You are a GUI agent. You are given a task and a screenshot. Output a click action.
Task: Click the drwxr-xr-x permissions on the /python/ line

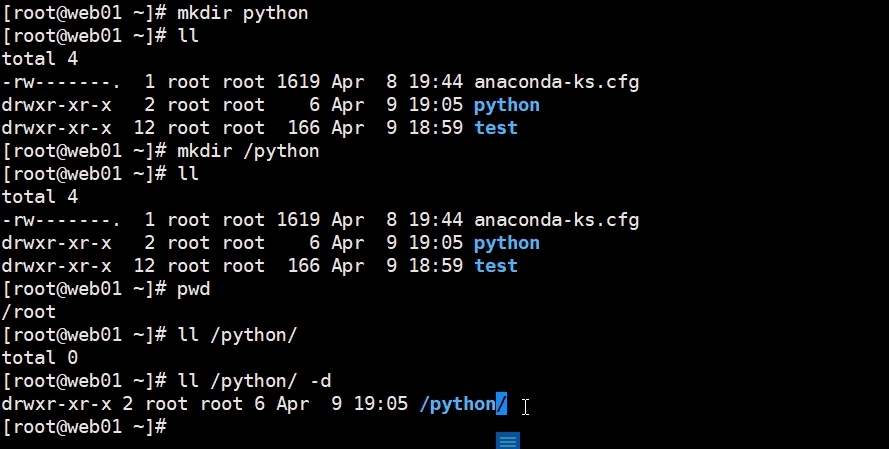[56, 404]
